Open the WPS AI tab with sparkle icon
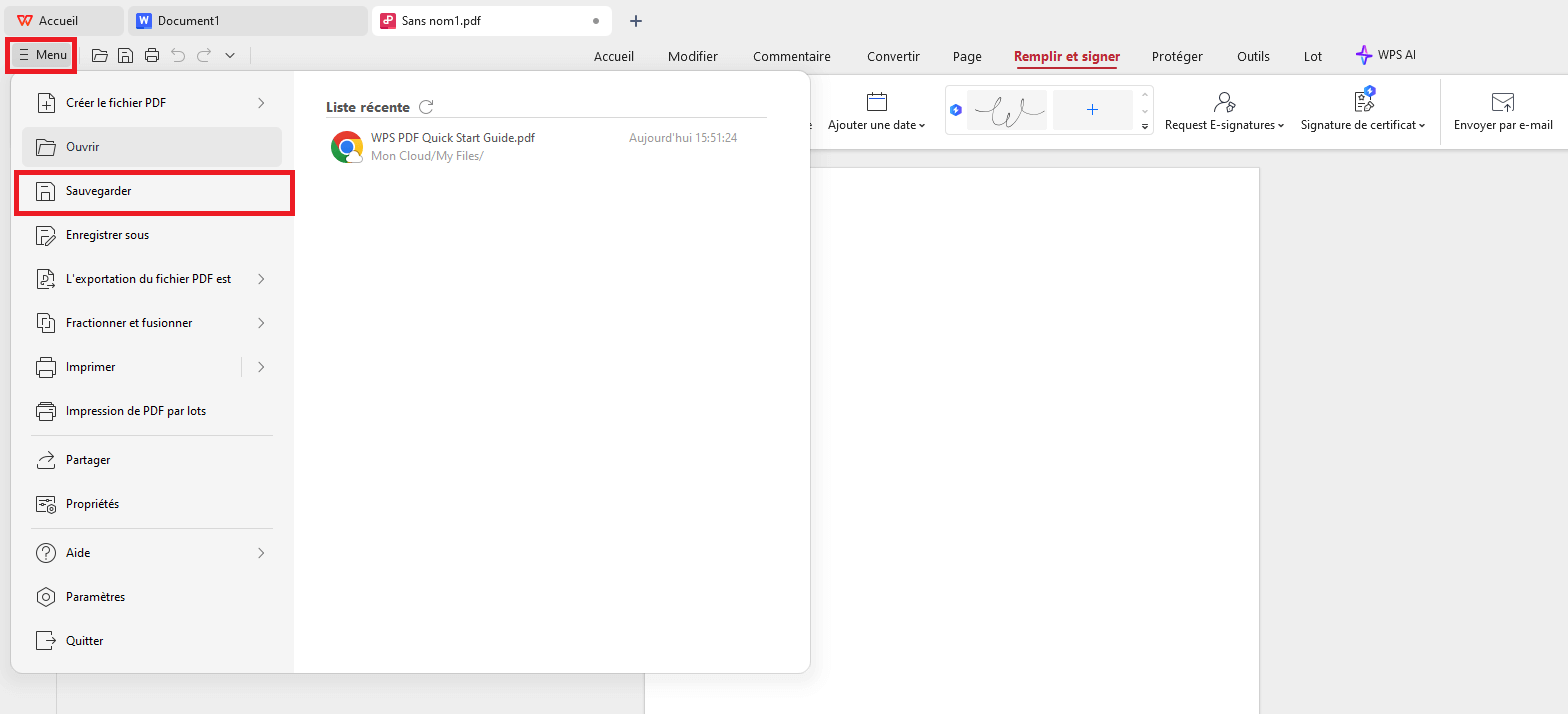Image resolution: width=1568 pixels, height=714 pixels. click(1386, 56)
